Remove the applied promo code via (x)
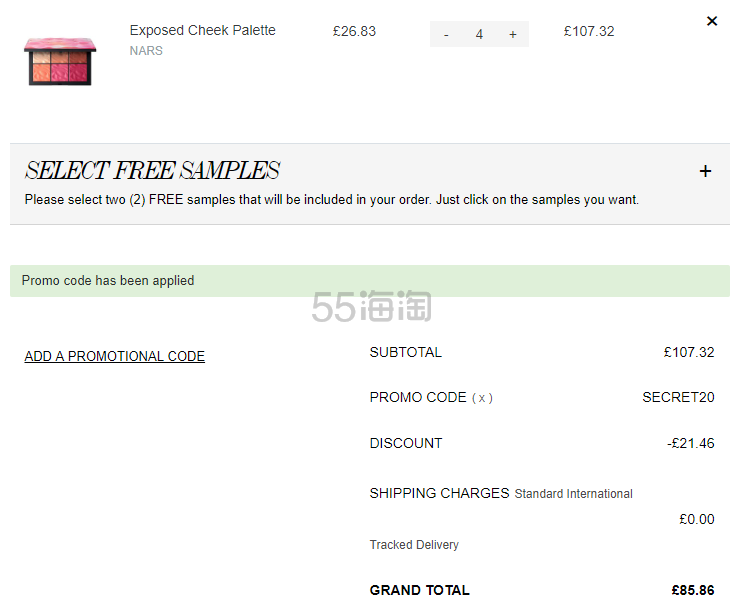743x613 pixels. pyautogui.click(x=482, y=398)
